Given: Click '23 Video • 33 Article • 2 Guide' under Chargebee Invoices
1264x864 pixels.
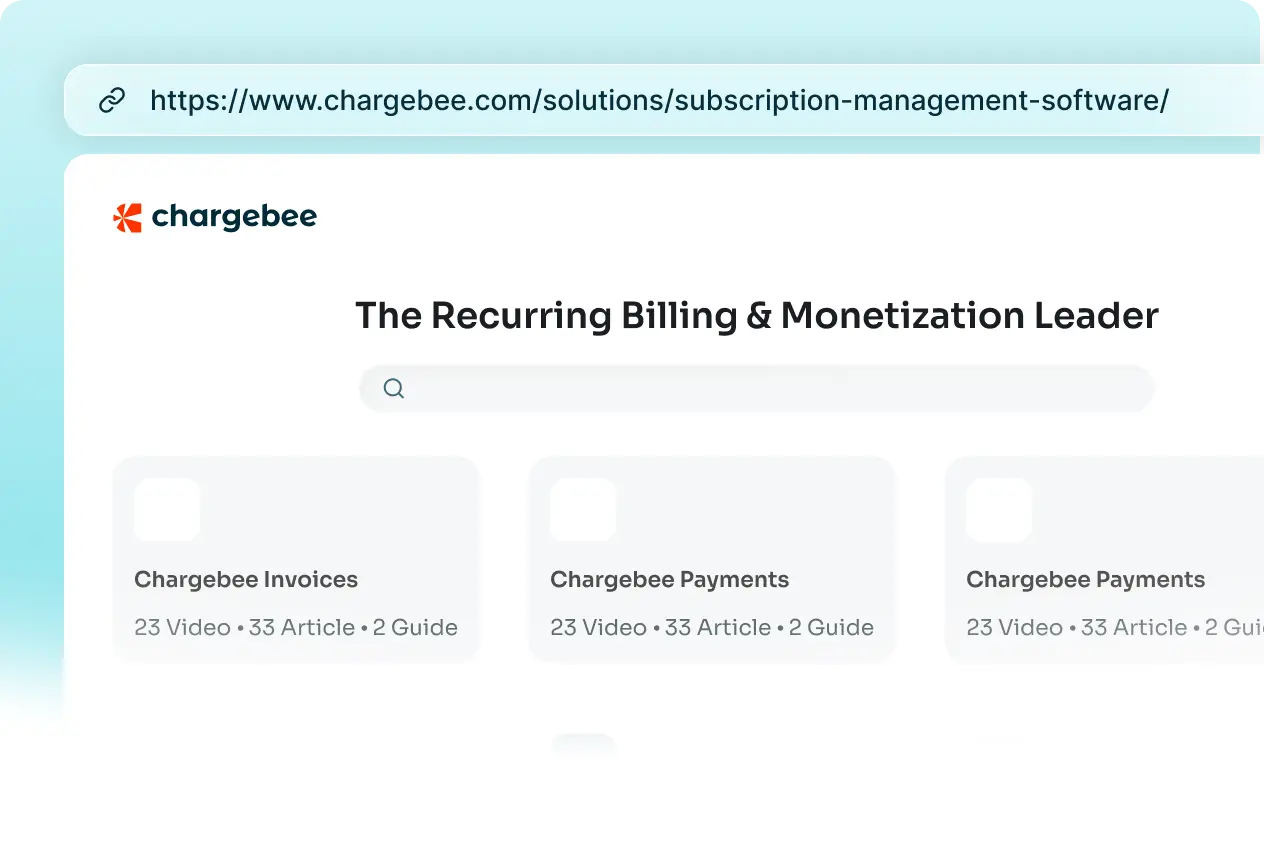Looking at the screenshot, I should [x=296, y=628].
